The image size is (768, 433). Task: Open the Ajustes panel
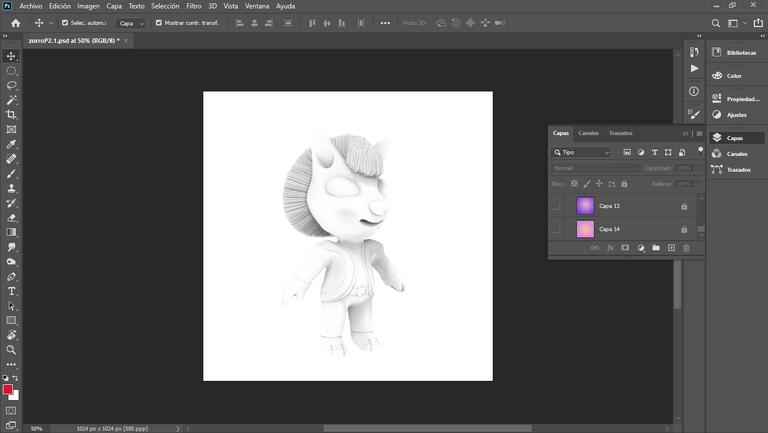click(737, 115)
